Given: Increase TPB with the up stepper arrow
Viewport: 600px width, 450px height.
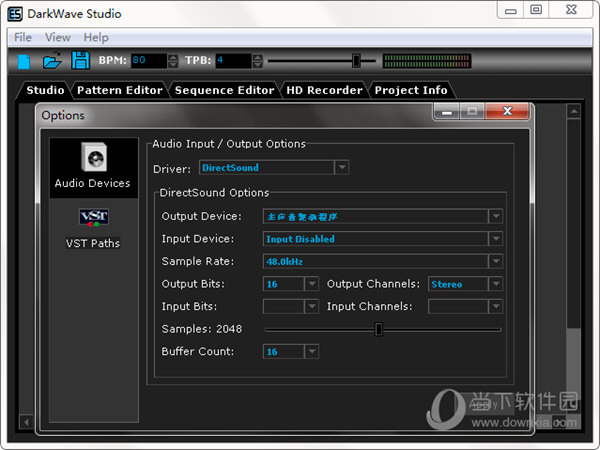Looking at the screenshot, I should (x=258, y=57).
